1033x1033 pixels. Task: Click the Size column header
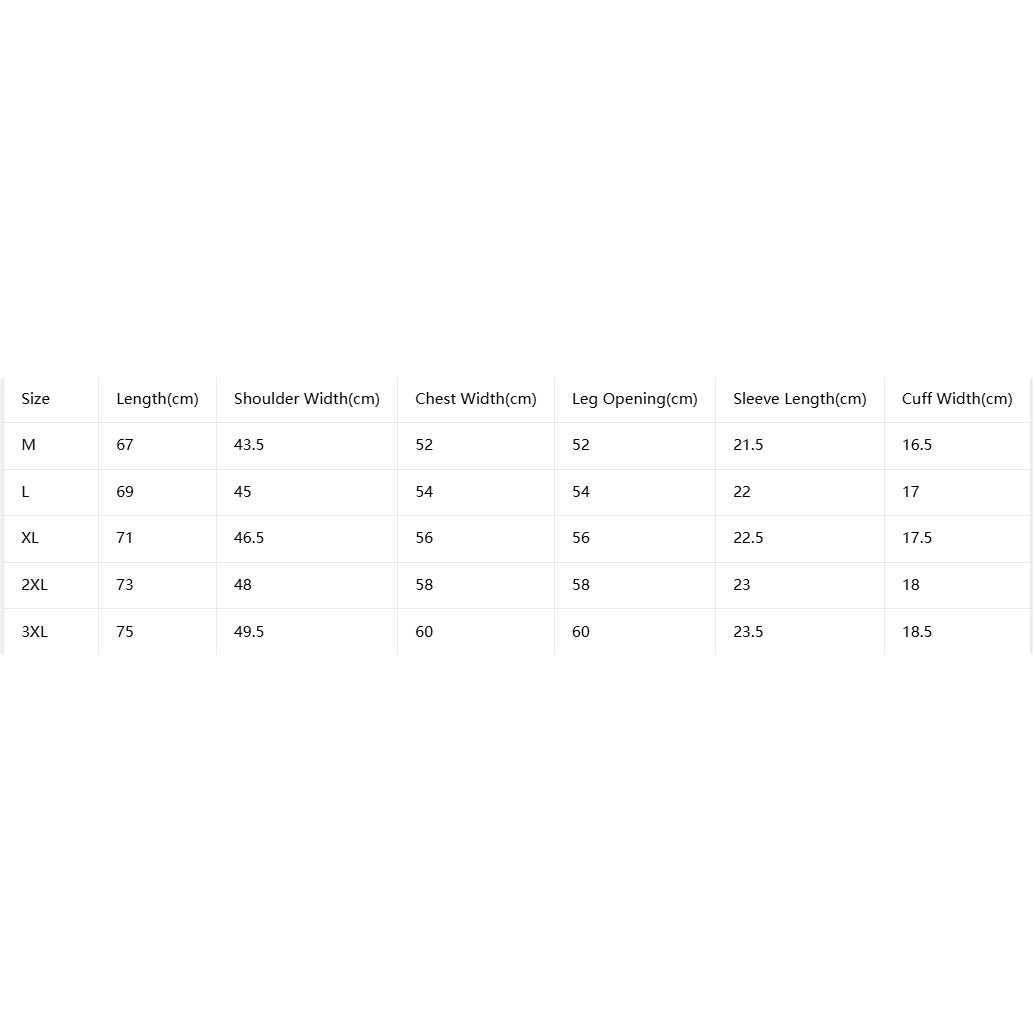(36, 399)
